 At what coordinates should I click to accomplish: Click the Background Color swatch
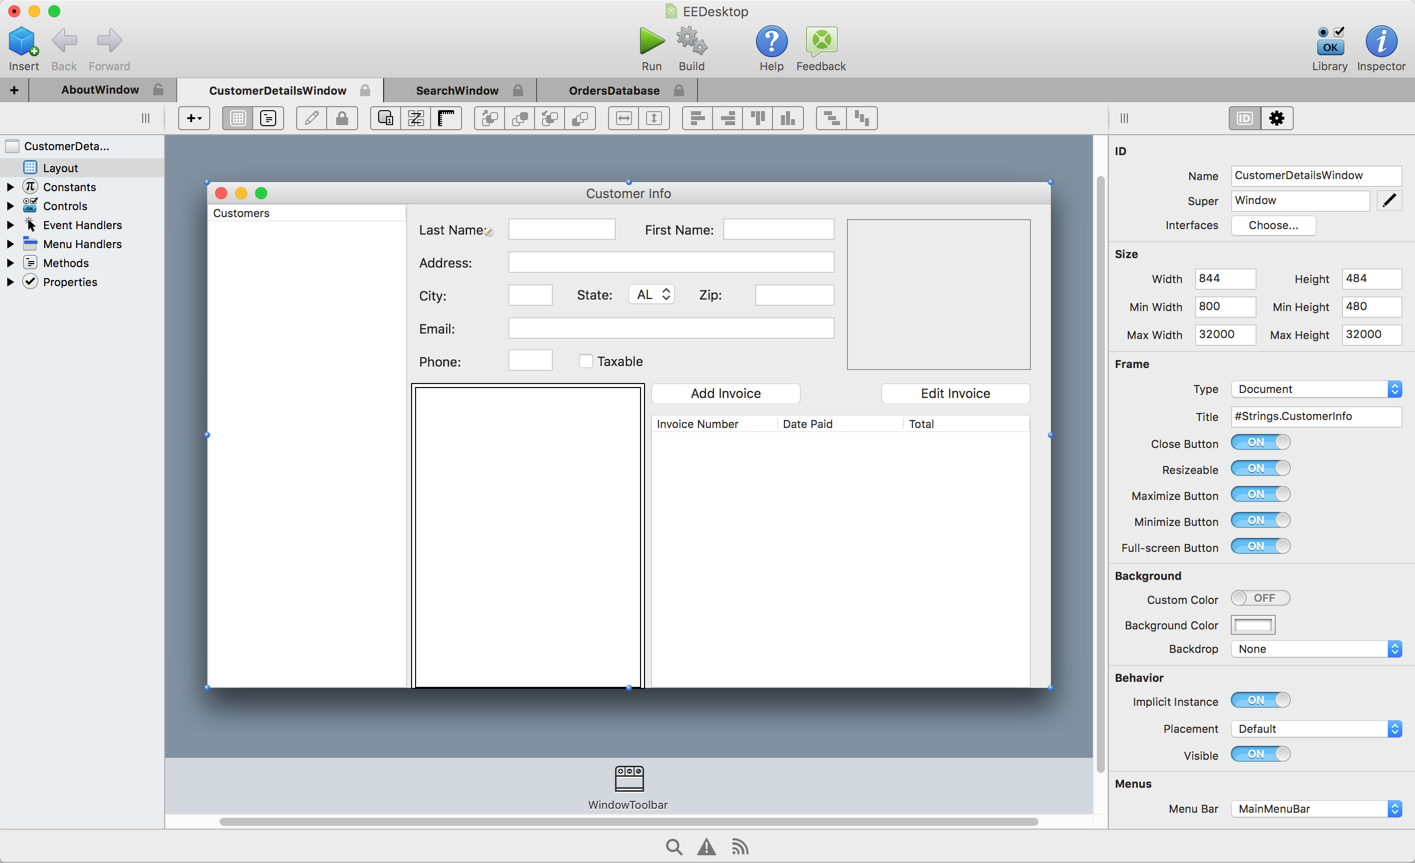point(1252,625)
